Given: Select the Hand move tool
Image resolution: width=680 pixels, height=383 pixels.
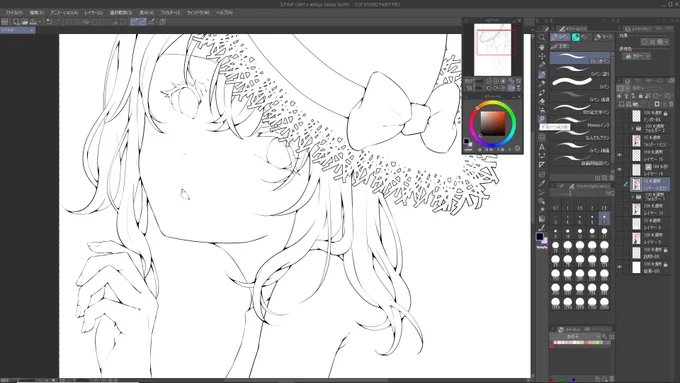Looking at the screenshot, I should 542,47.
